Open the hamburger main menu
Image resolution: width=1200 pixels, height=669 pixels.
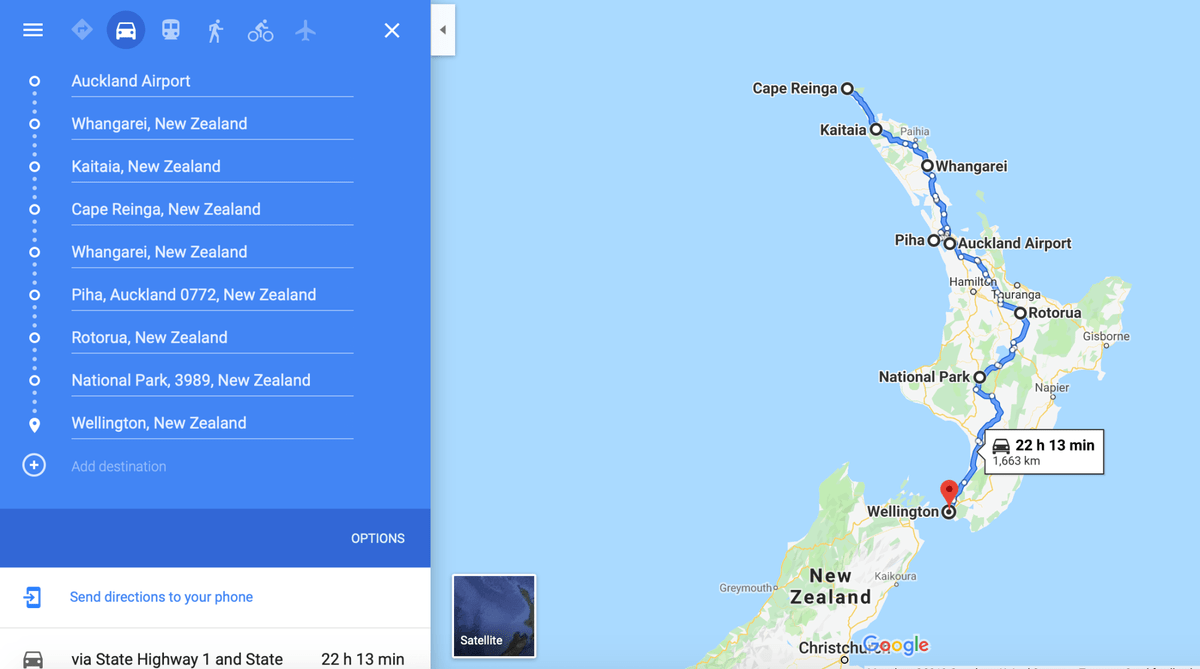pos(33,30)
